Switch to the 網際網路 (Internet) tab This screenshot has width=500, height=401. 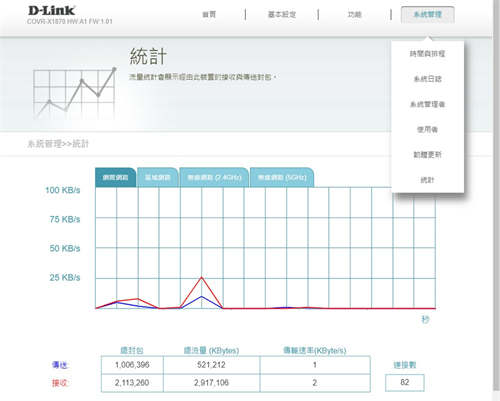(x=115, y=177)
